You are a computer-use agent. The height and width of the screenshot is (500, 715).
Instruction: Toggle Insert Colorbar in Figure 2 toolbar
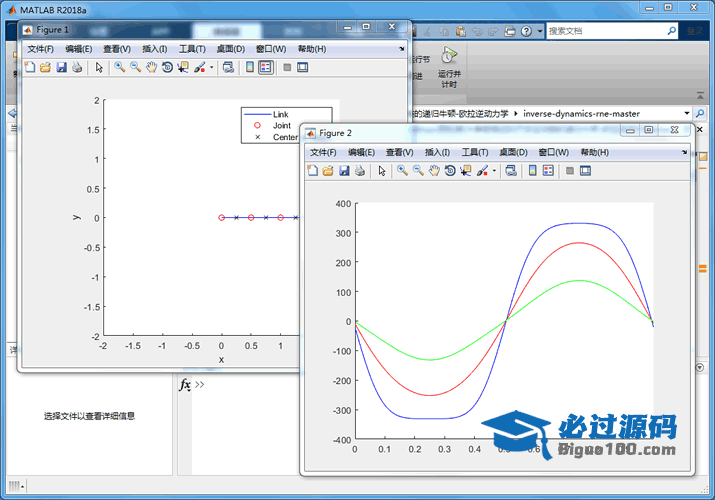(533, 171)
